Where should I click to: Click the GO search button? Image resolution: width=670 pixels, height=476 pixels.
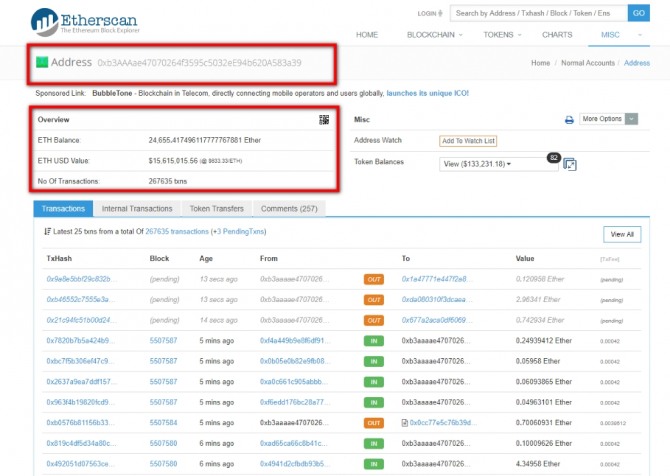pos(638,13)
